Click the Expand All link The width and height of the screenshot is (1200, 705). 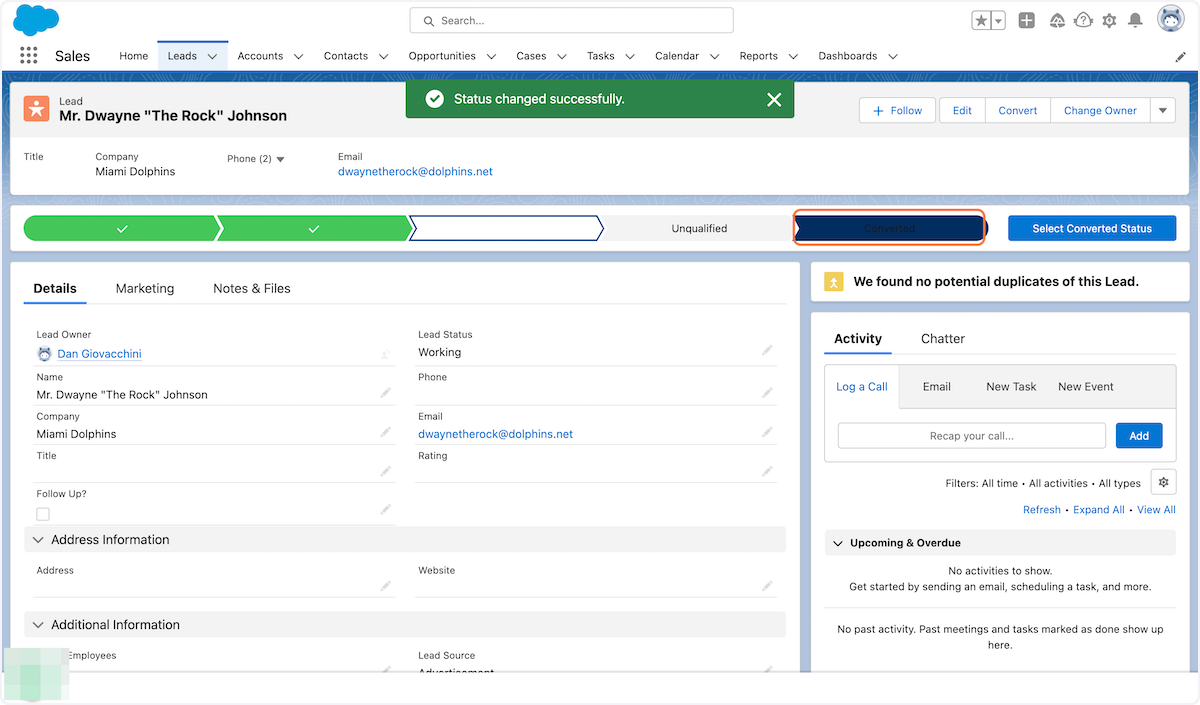coord(1099,510)
